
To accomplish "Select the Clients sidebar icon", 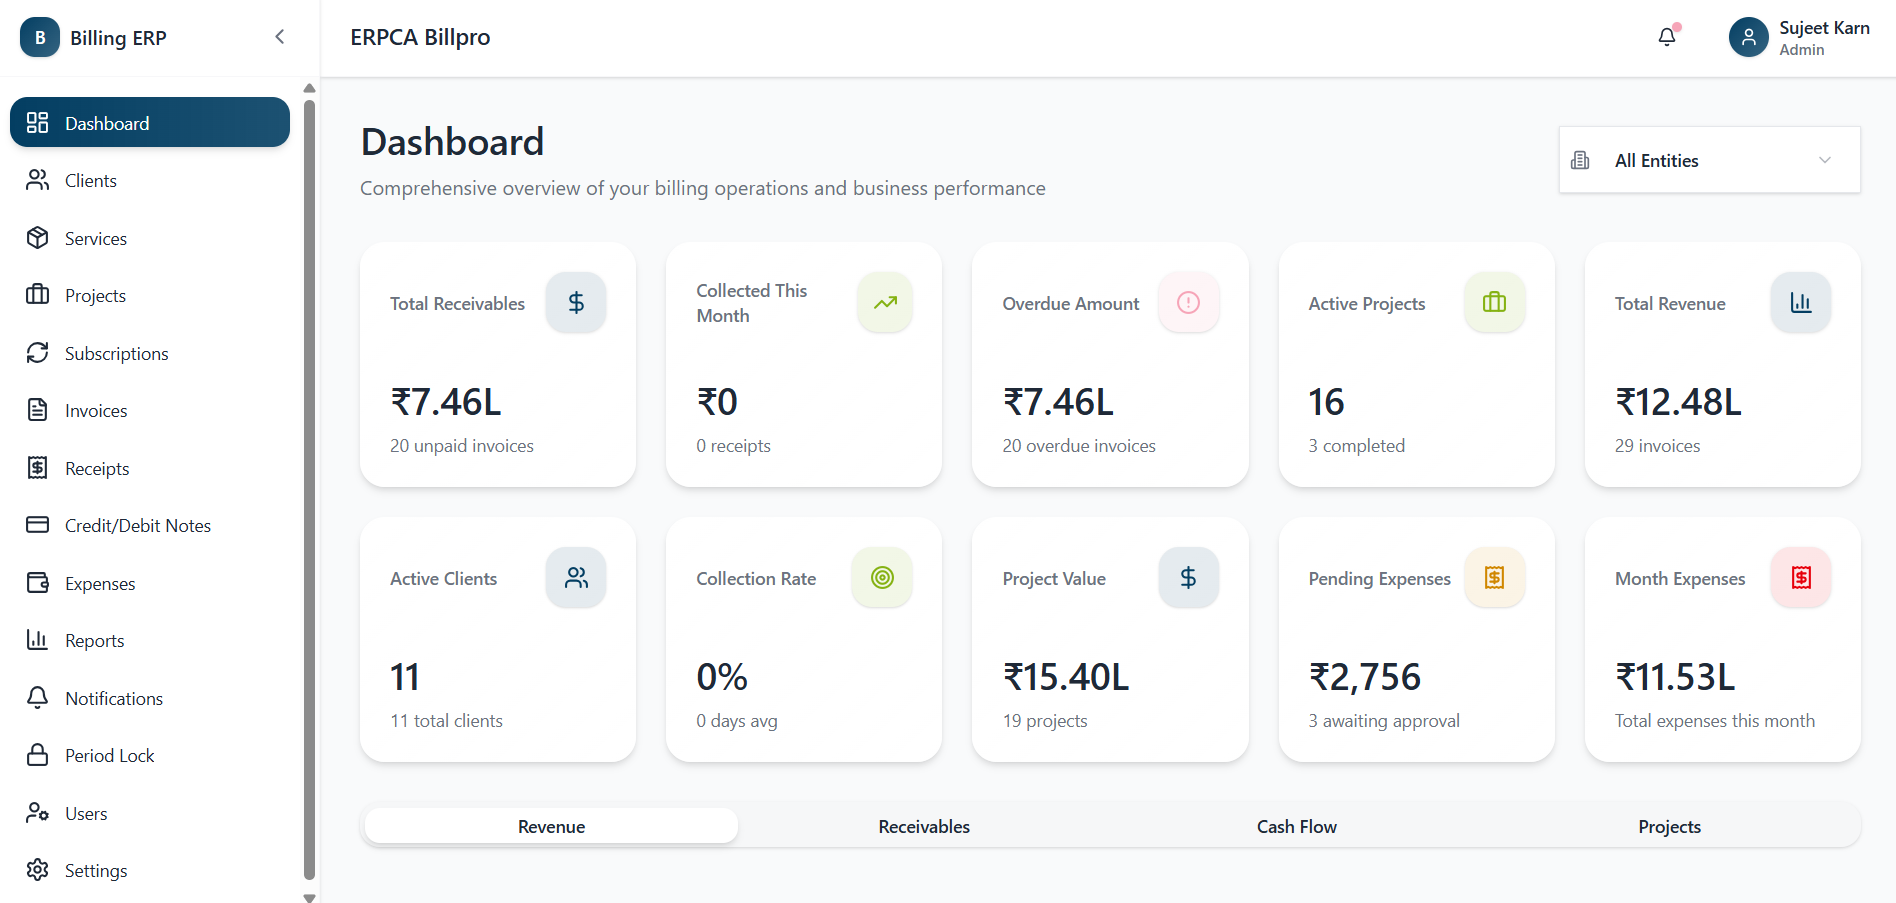I will tap(38, 180).
